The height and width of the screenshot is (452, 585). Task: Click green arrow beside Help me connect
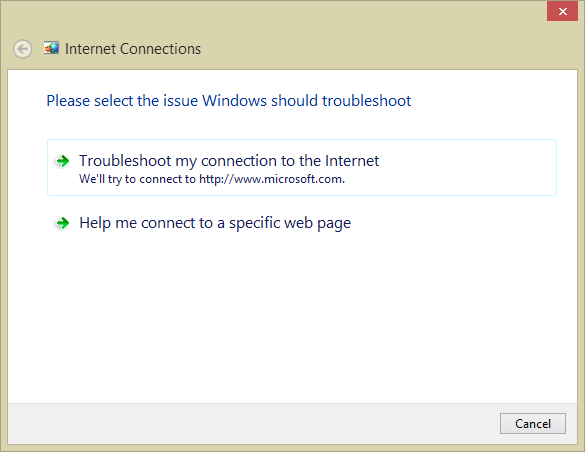63,223
